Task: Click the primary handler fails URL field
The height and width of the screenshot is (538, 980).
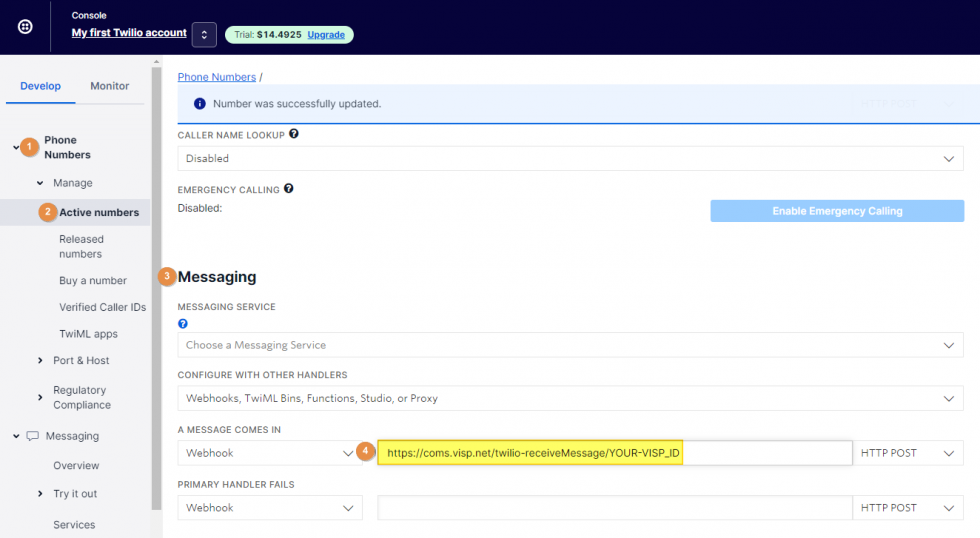Action: click(x=614, y=507)
